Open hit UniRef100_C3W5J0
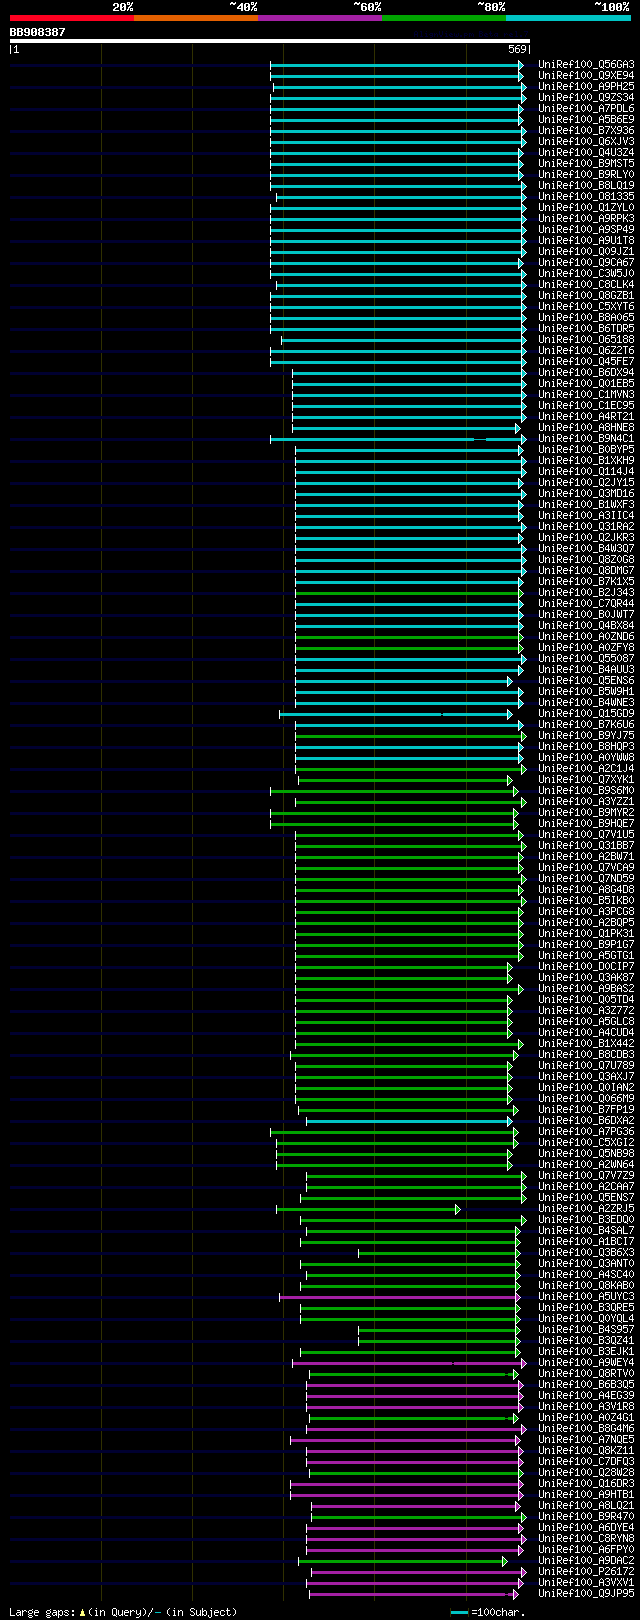640x1620 pixels. point(586,273)
